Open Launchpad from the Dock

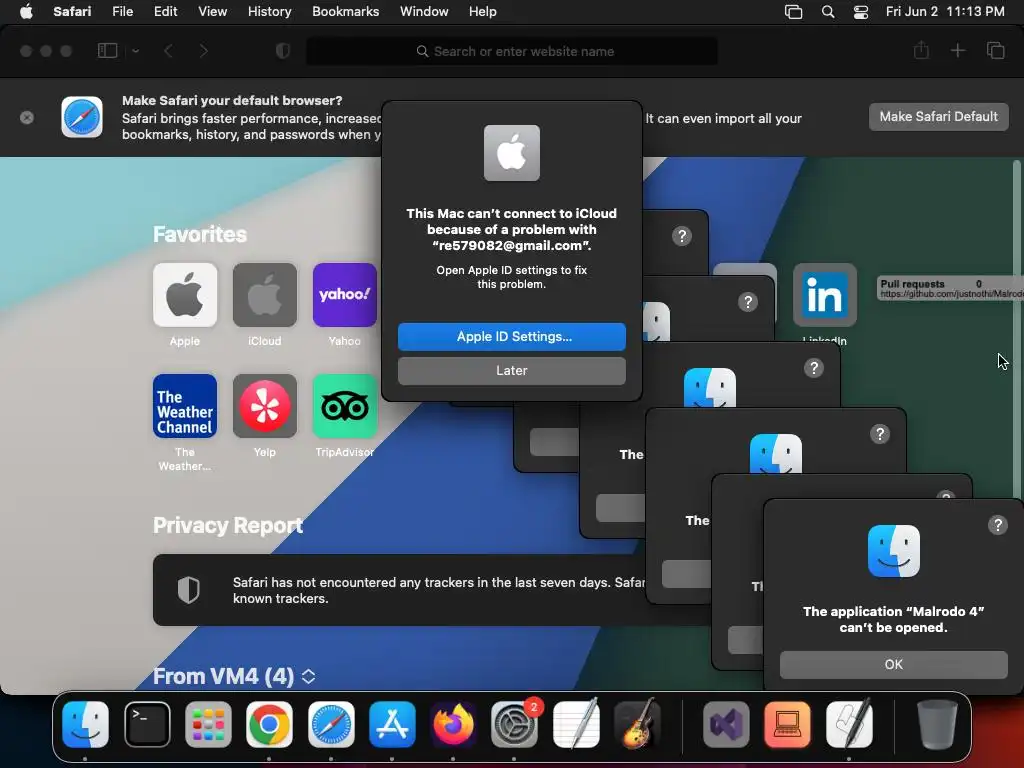pos(208,724)
